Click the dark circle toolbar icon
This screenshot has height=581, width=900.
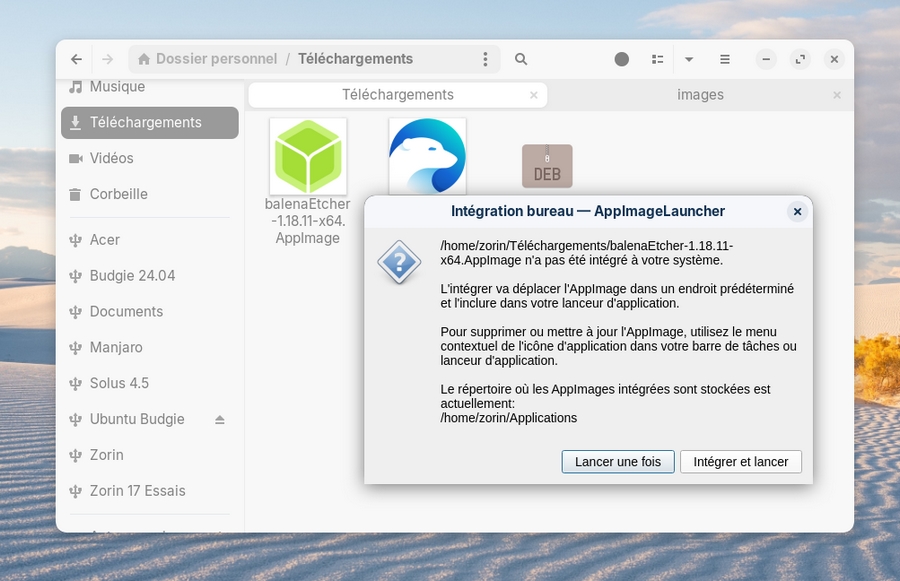click(x=622, y=59)
